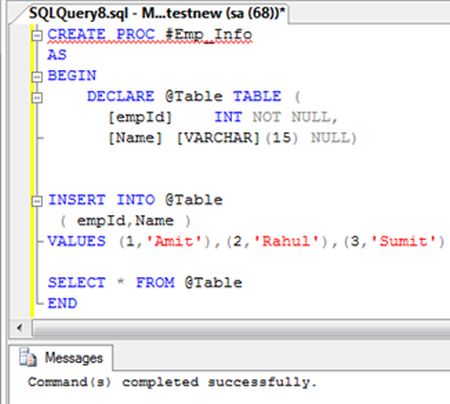Click the 'empId,Name' column list
Image resolution: width=450 pixels, height=404 pixels.
coord(125,221)
